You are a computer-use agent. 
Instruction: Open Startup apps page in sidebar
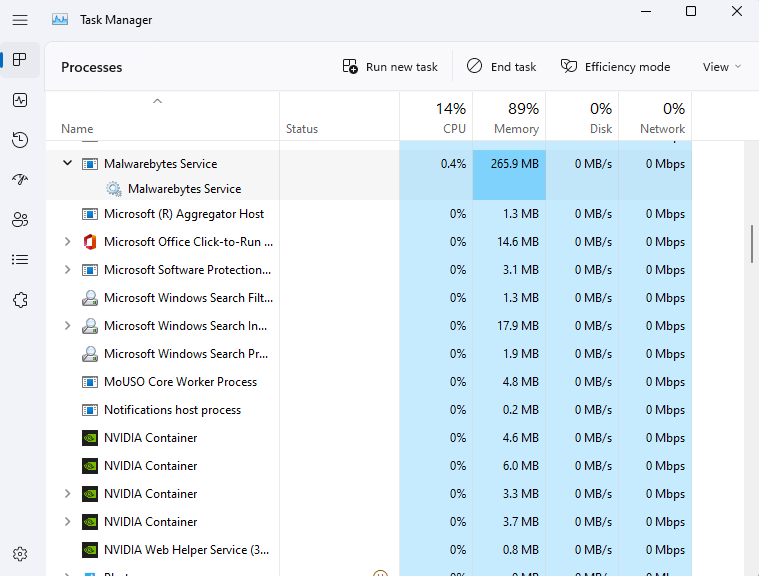coord(20,180)
